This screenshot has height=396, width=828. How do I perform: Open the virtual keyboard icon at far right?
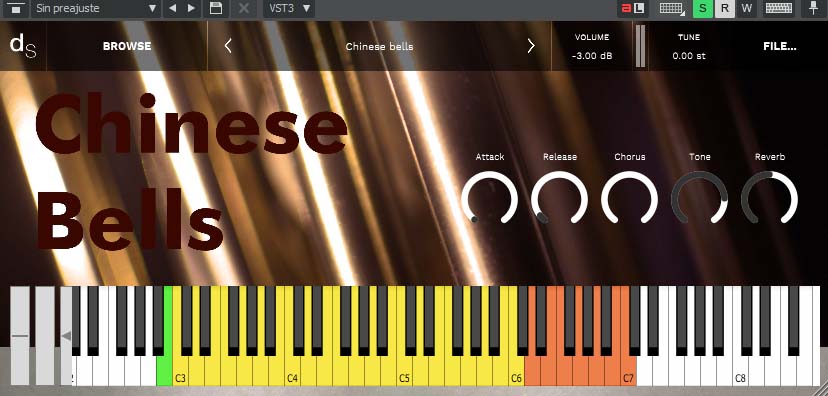tap(779, 8)
